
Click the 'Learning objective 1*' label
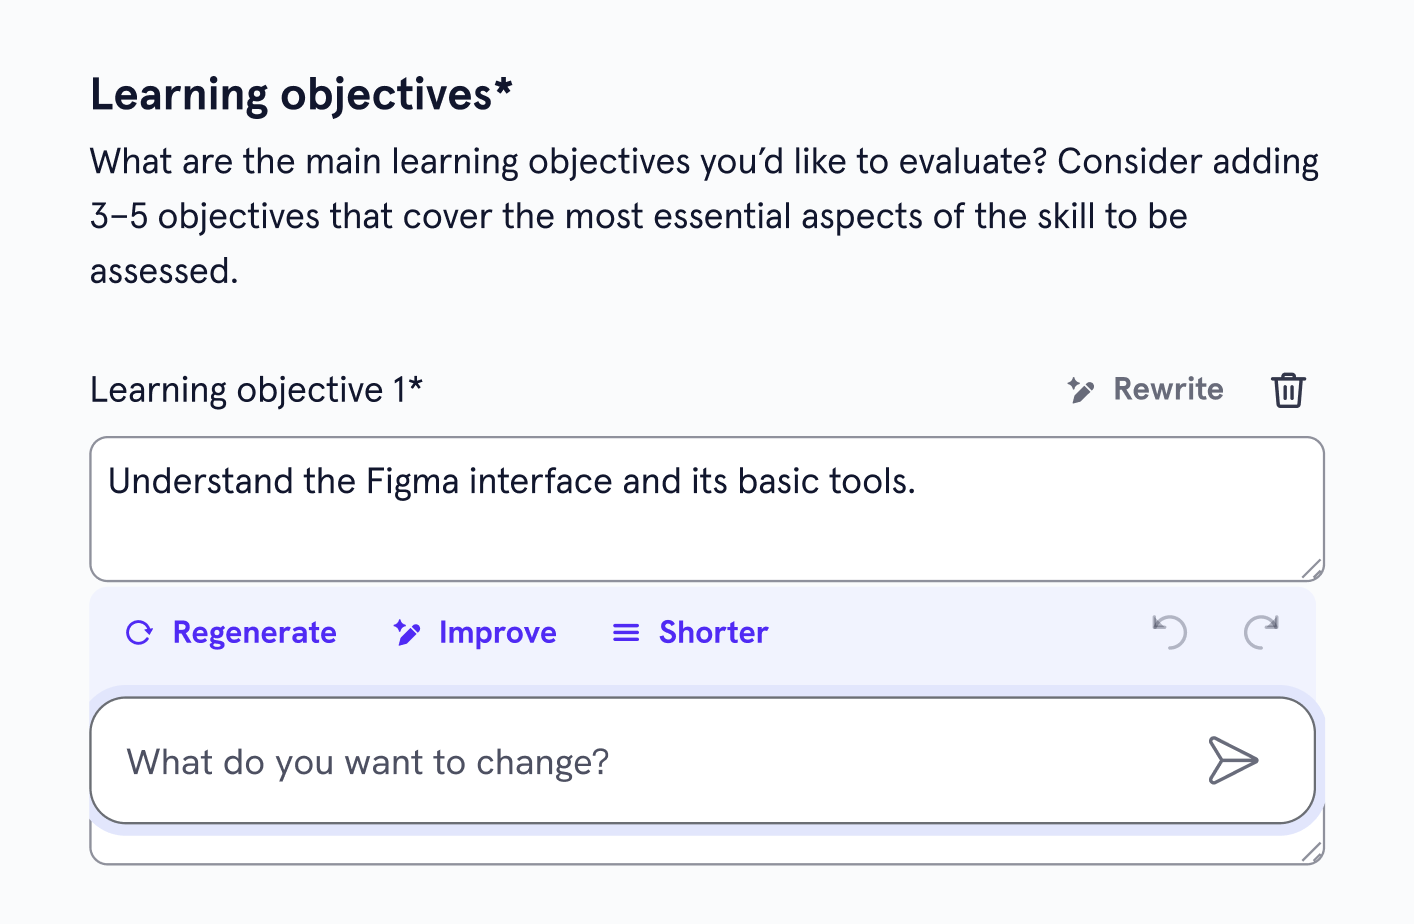[x=257, y=390]
